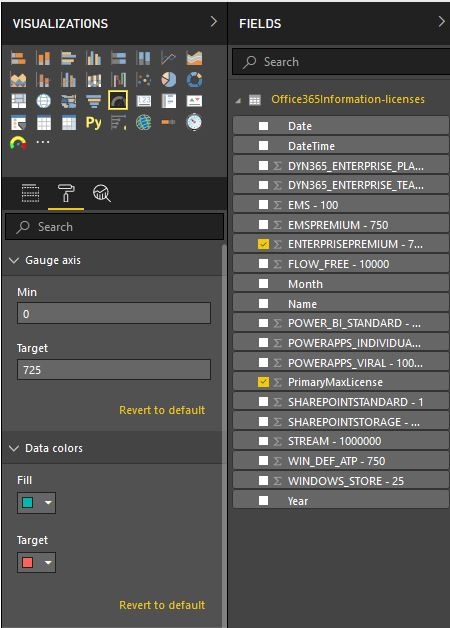Viewport: 450px width, 628px height.
Task: Select the stacked column chart visual
Action: pos(43,58)
